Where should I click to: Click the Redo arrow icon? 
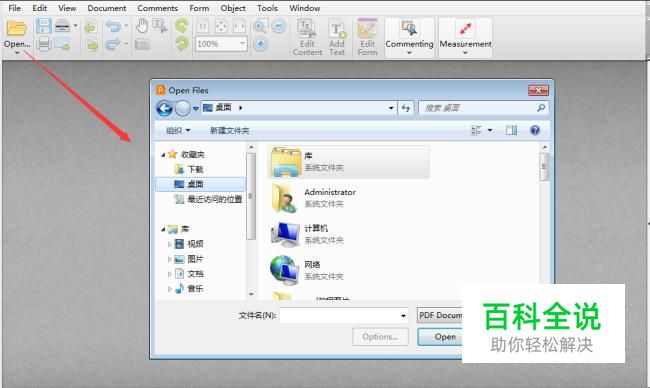(113, 44)
